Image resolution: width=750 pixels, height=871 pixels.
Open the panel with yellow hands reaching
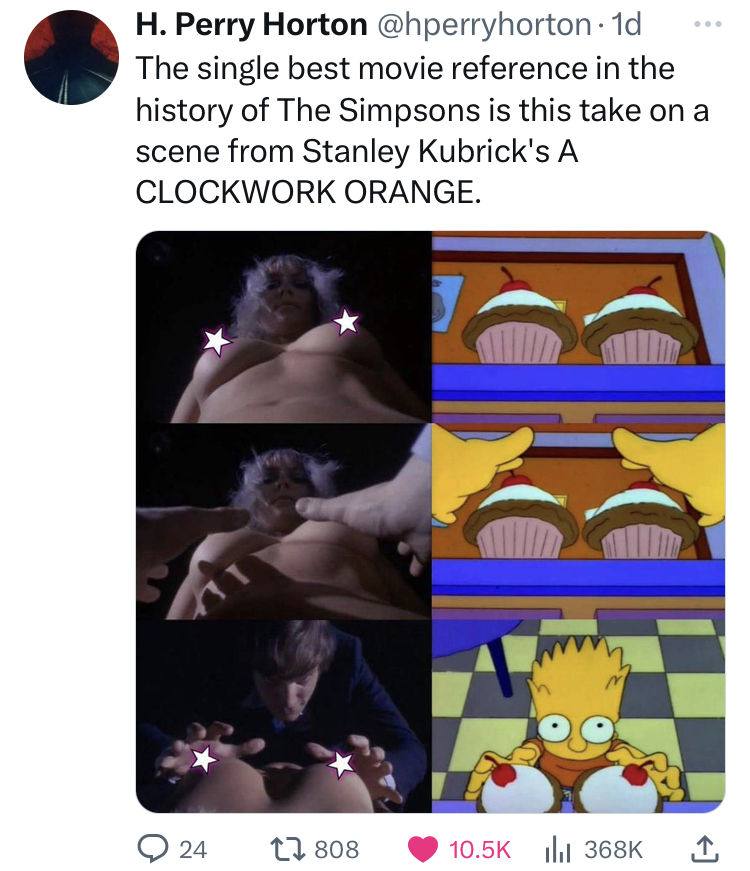(578, 520)
